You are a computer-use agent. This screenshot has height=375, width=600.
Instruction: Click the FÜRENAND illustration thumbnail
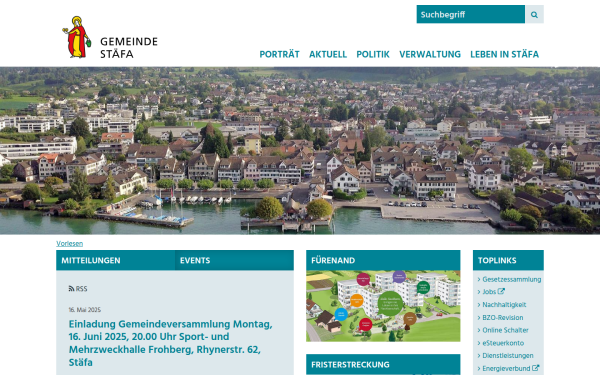tap(383, 306)
